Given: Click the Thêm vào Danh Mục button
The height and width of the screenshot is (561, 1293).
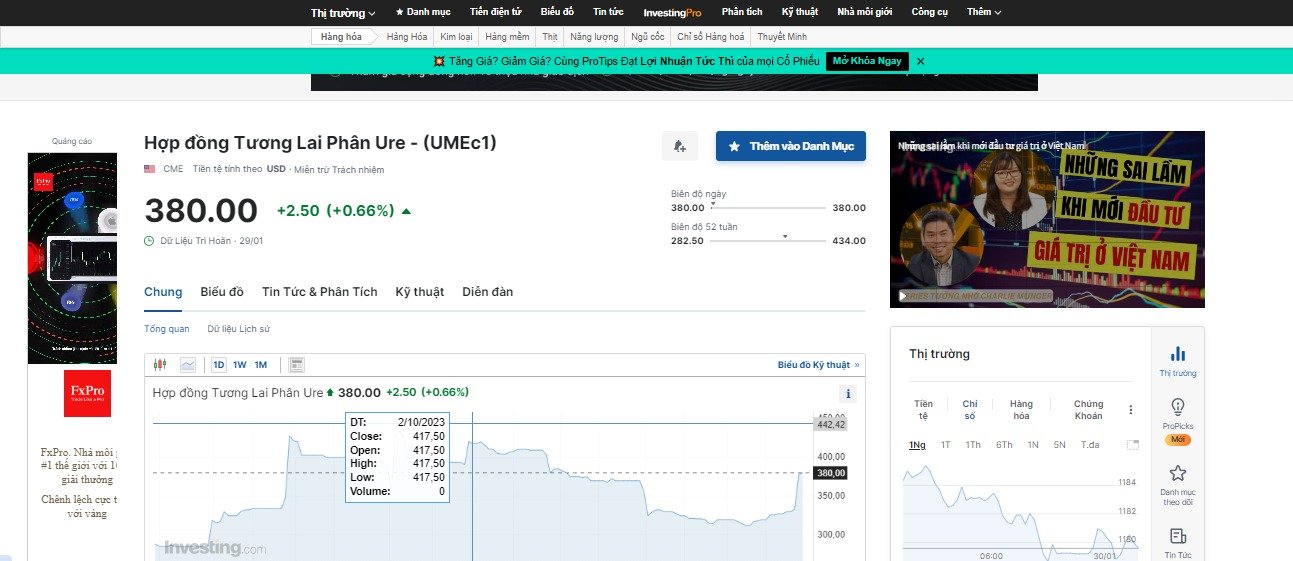Looking at the screenshot, I should 790,146.
